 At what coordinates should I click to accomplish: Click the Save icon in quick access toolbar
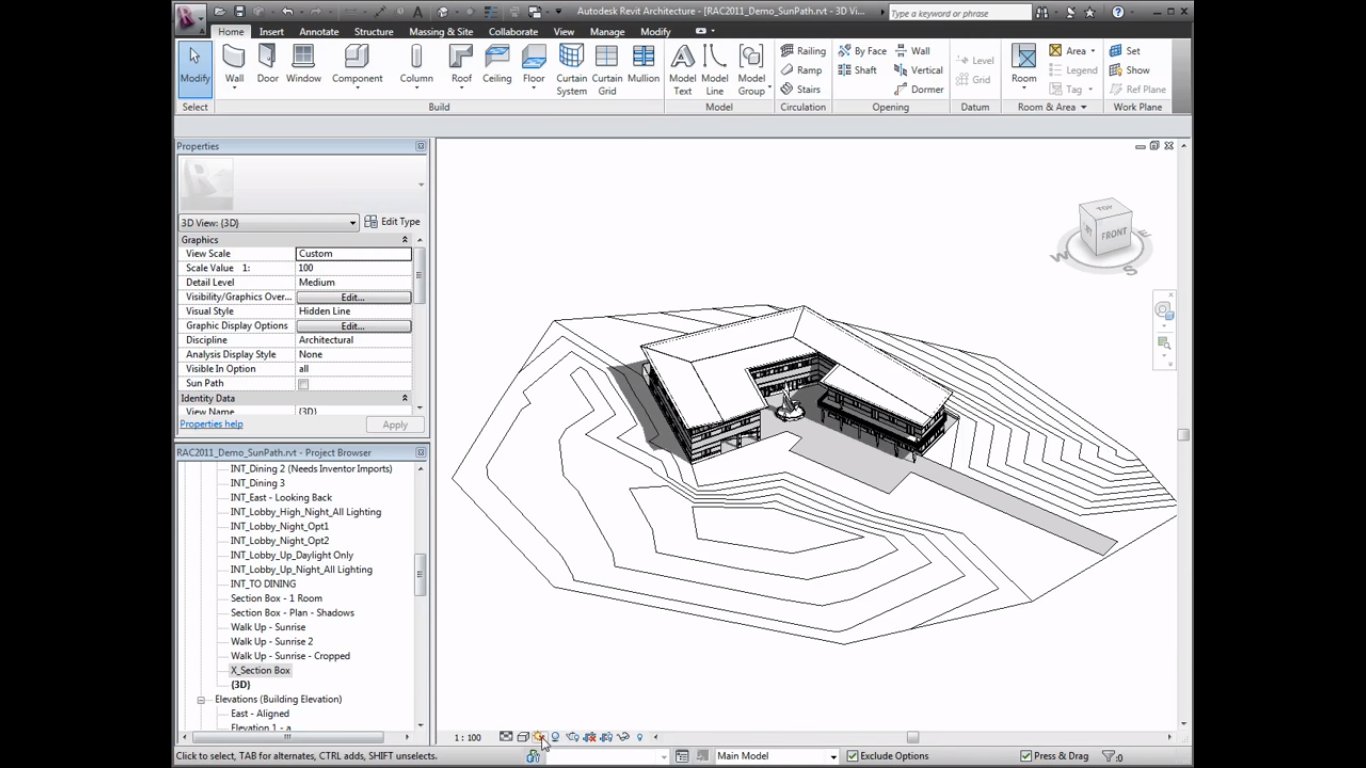(240, 12)
